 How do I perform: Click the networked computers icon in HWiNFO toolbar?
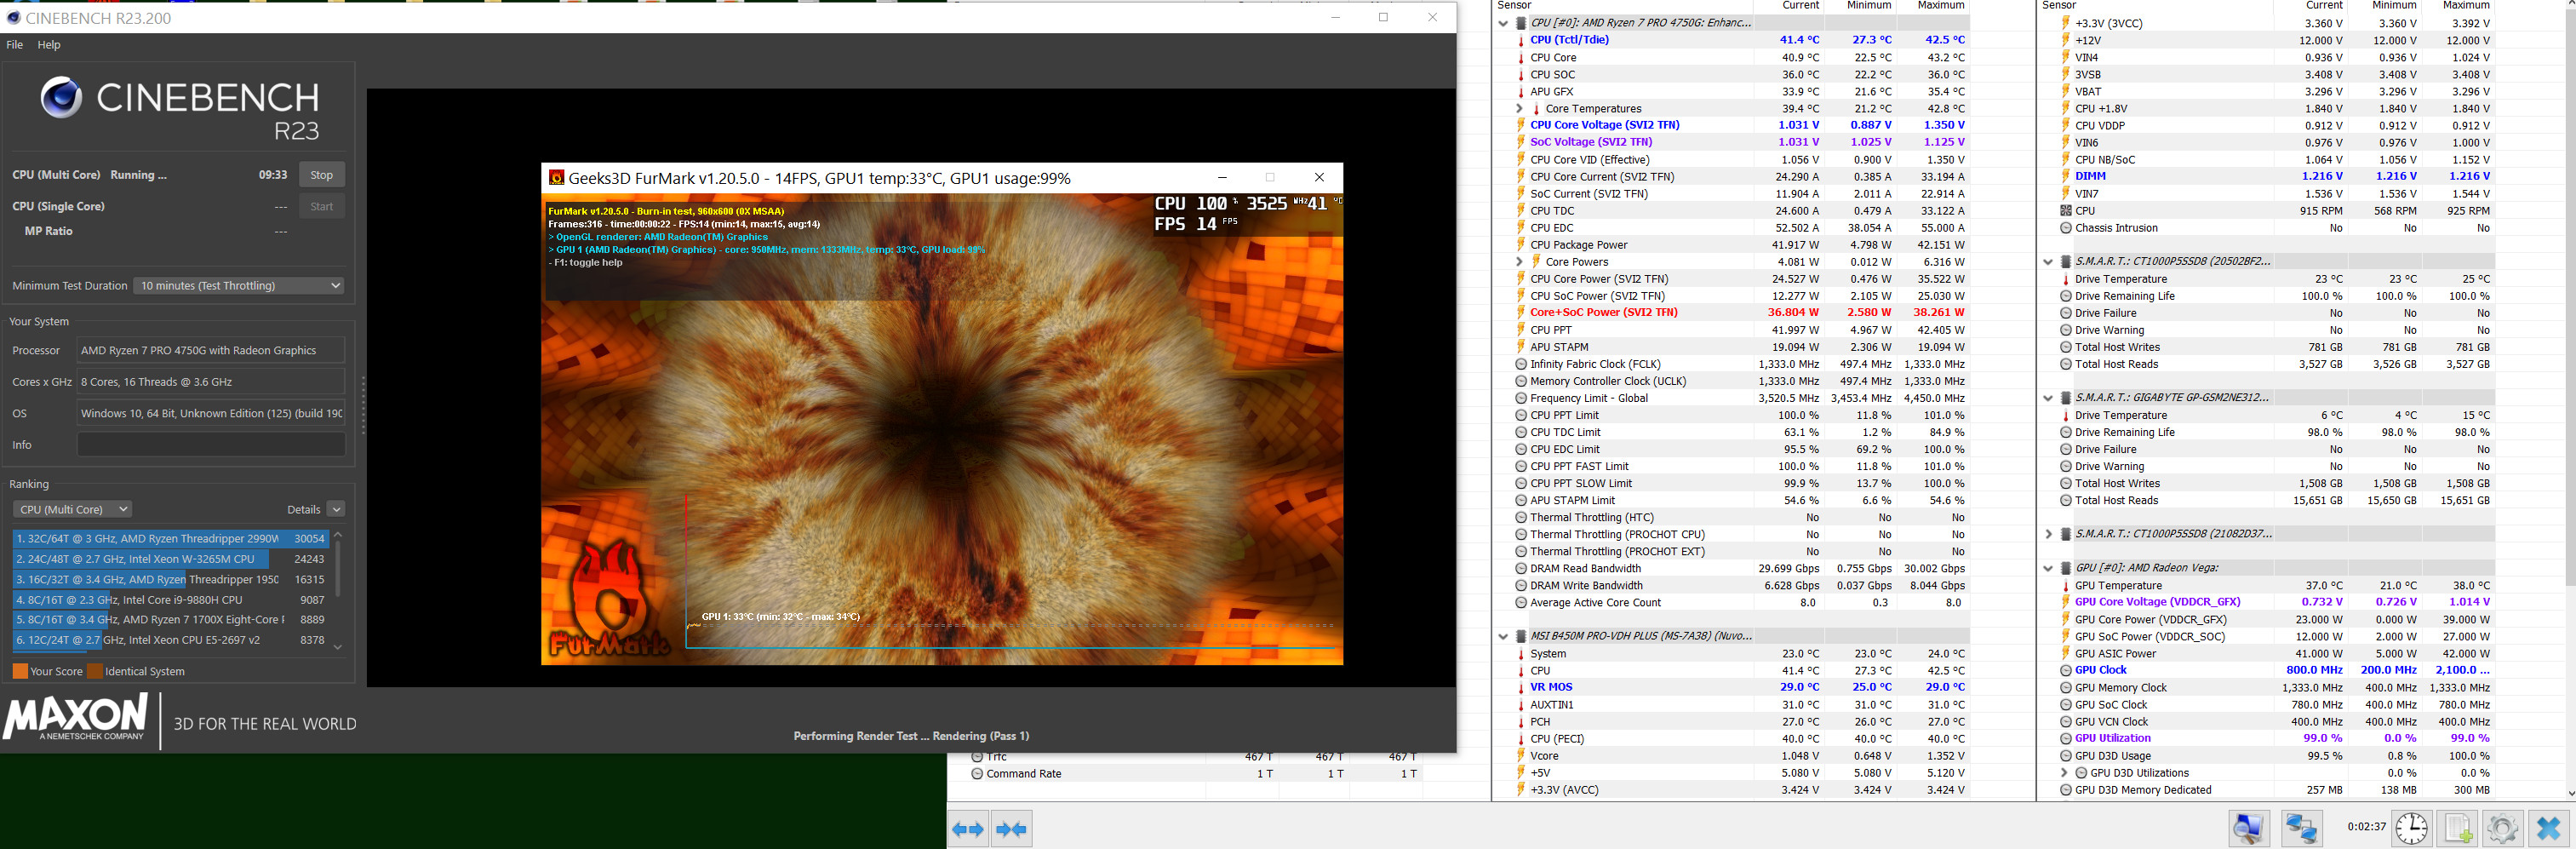coord(2301,829)
